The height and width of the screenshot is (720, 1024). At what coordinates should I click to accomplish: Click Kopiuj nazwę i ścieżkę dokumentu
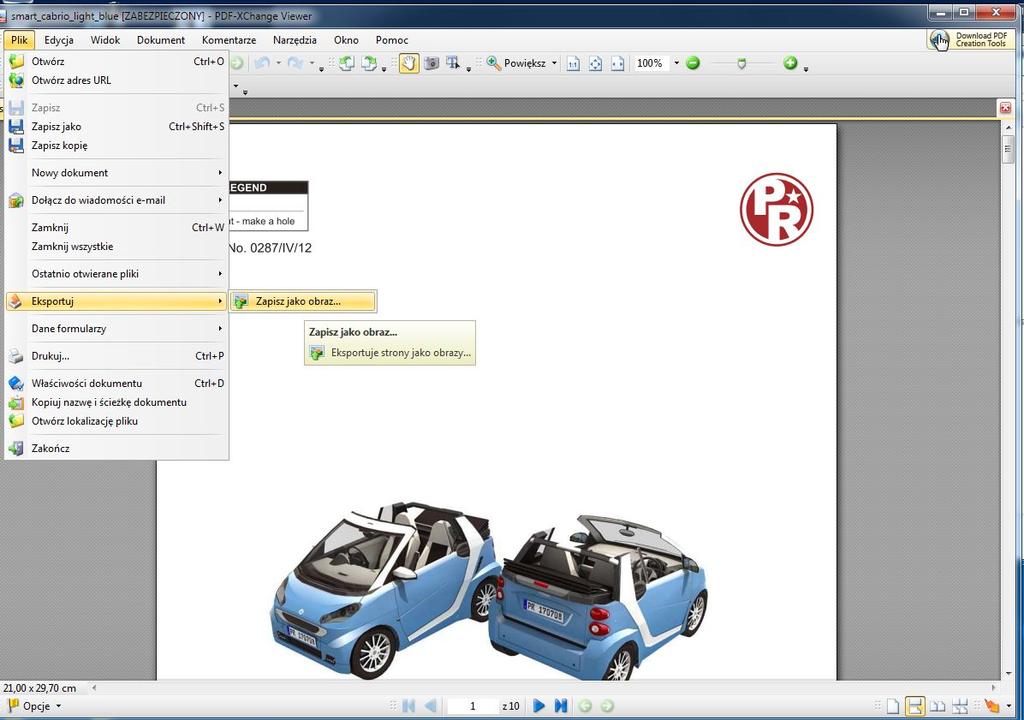click(118, 402)
